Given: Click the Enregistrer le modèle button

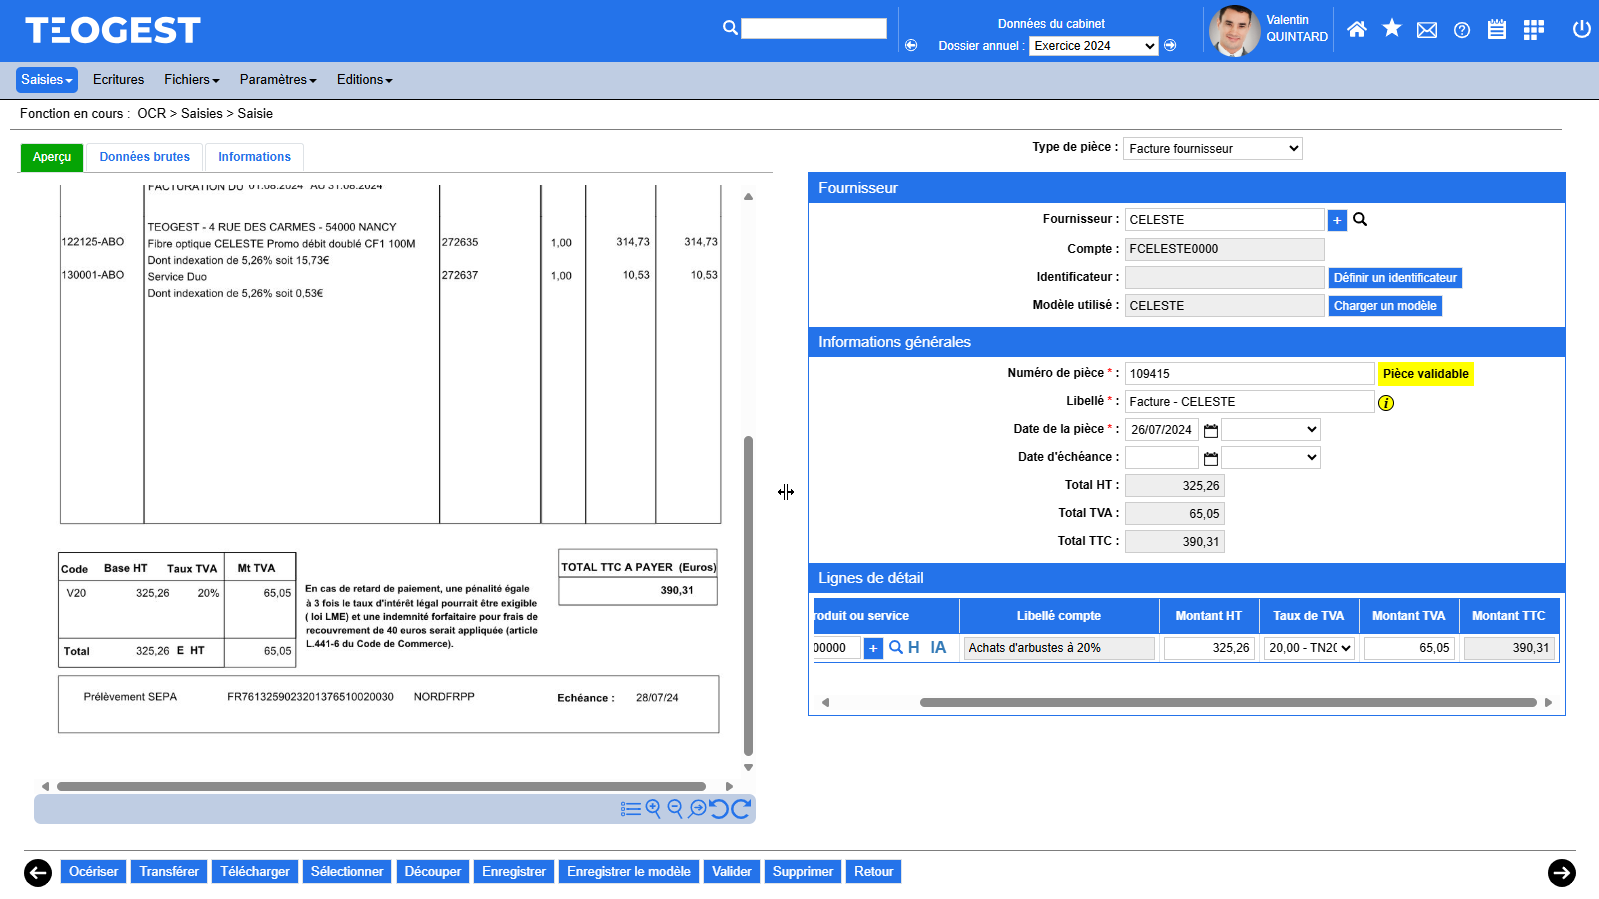Looking at the screenshot, I should (629, 872).
